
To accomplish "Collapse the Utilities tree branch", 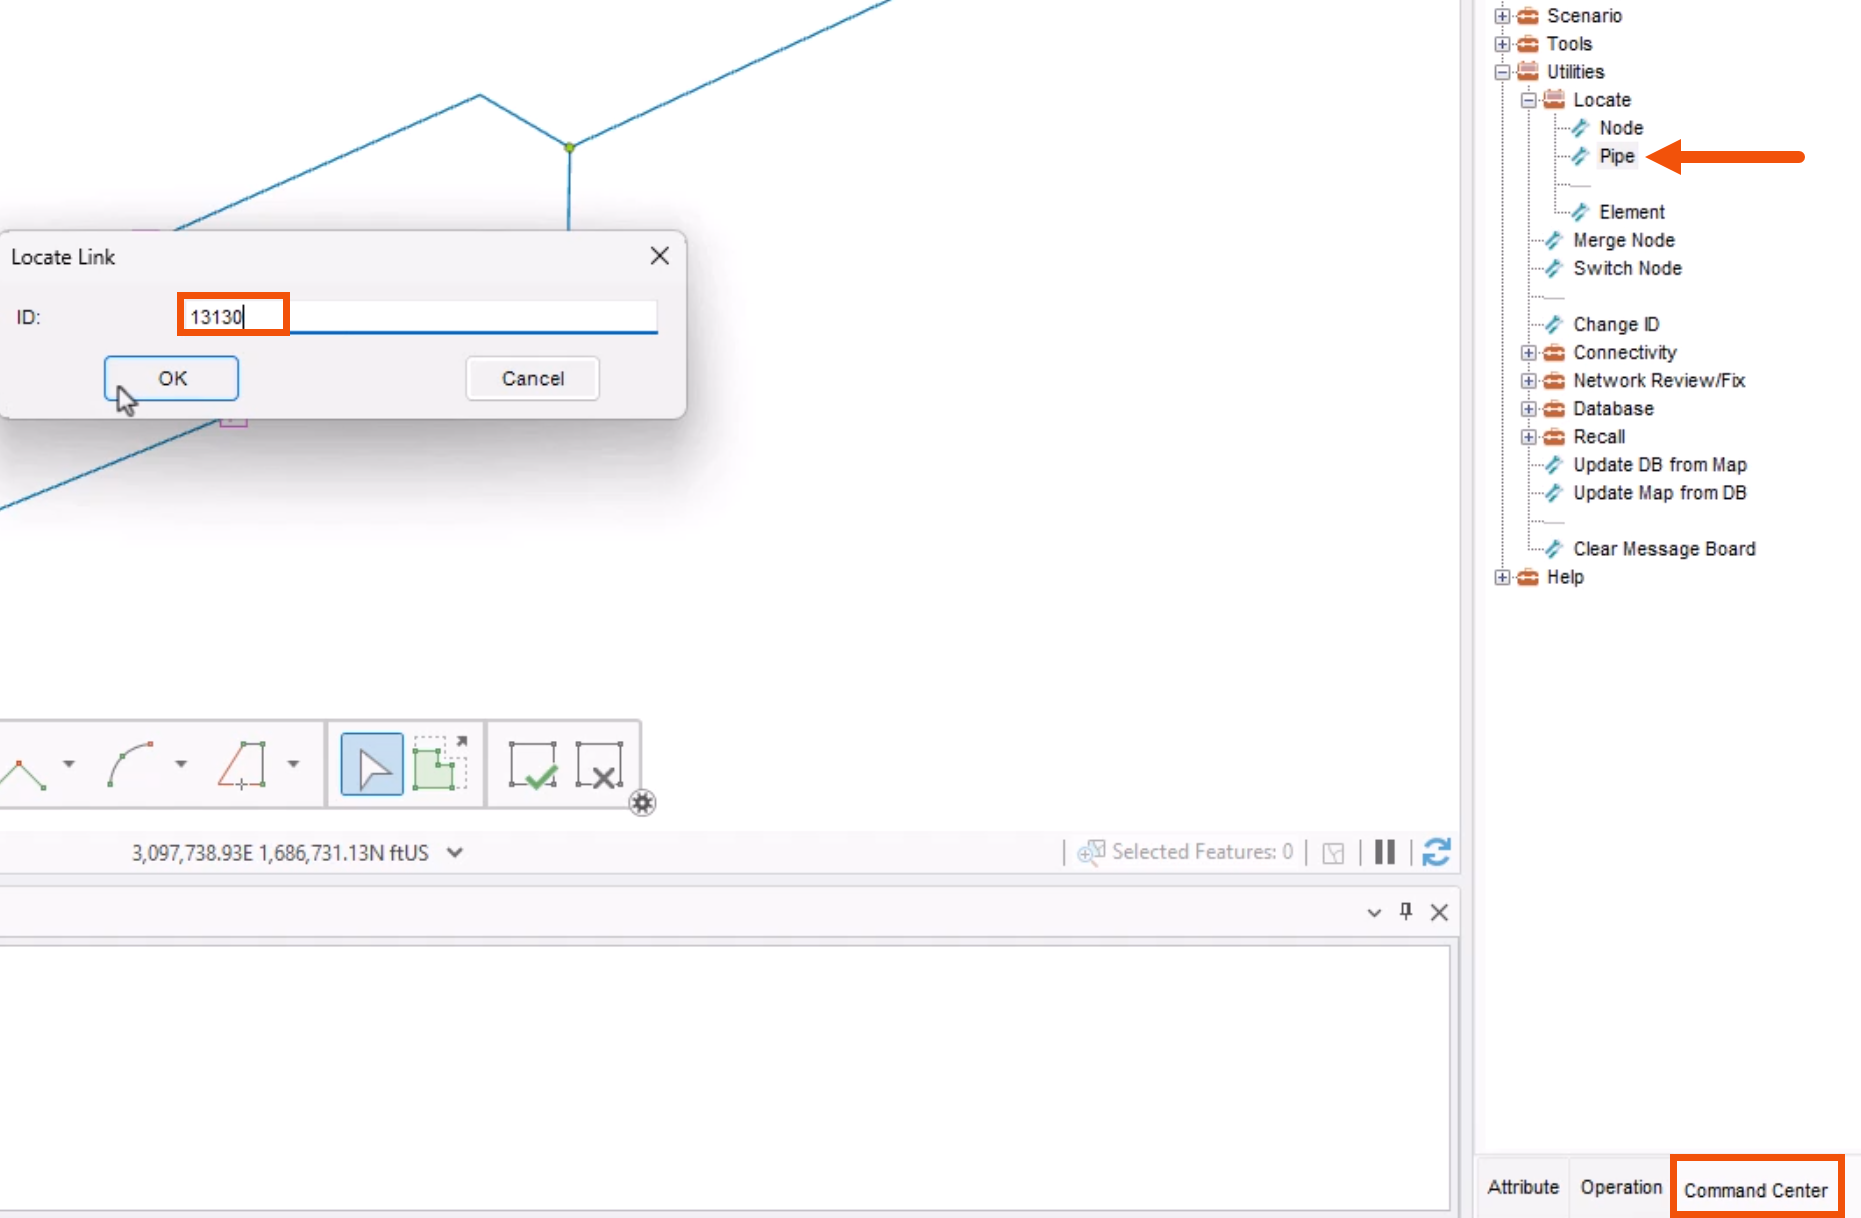I will pos(1501,71).
